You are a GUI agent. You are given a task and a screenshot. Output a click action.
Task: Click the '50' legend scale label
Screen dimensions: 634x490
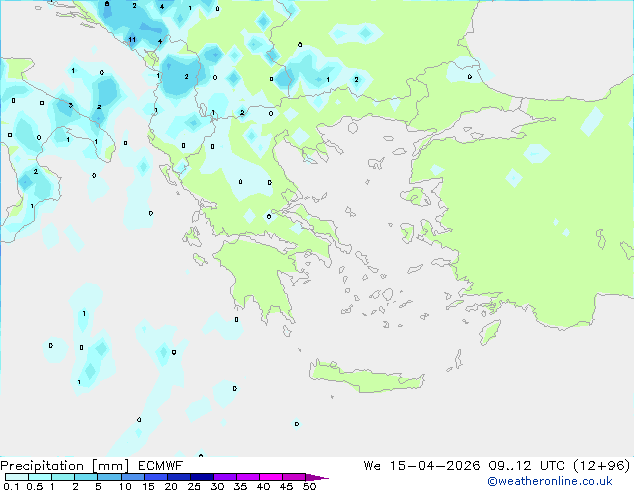(309, 486)
